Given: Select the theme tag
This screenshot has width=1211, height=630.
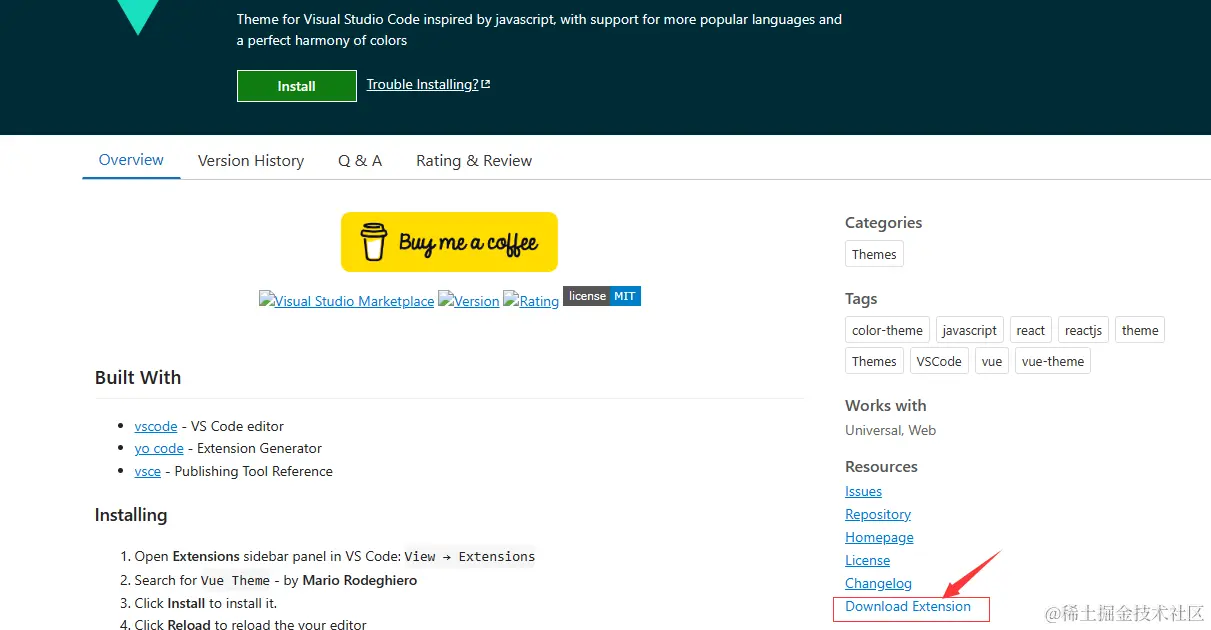Looking at the screenshot, I should 1140,330.
